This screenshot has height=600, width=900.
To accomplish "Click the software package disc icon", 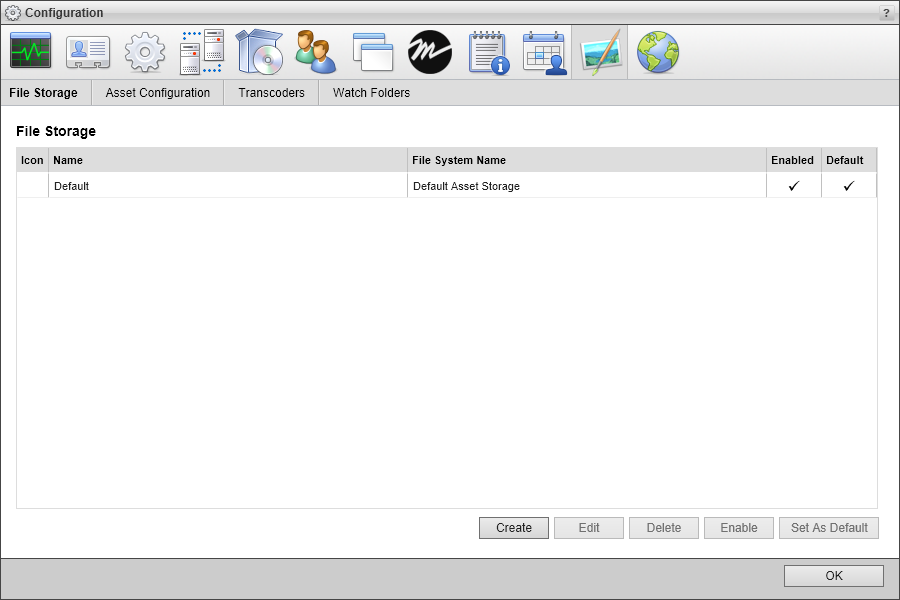I will click(258, 50).
